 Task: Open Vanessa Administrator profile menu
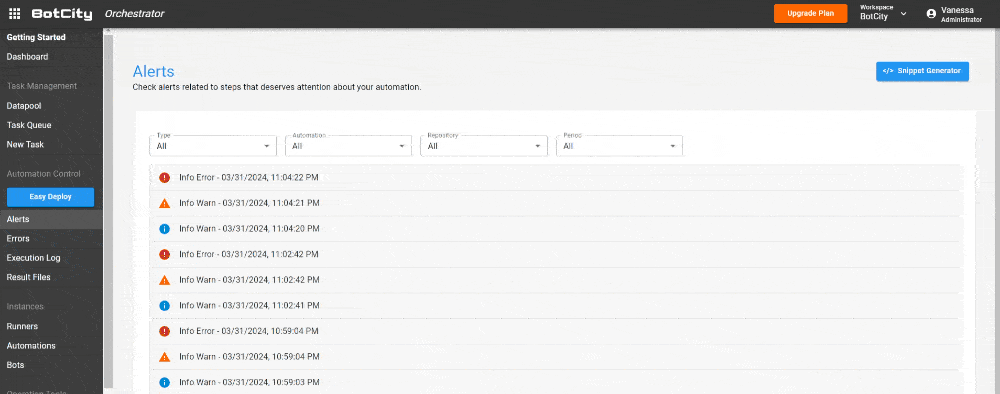[954, 14]
